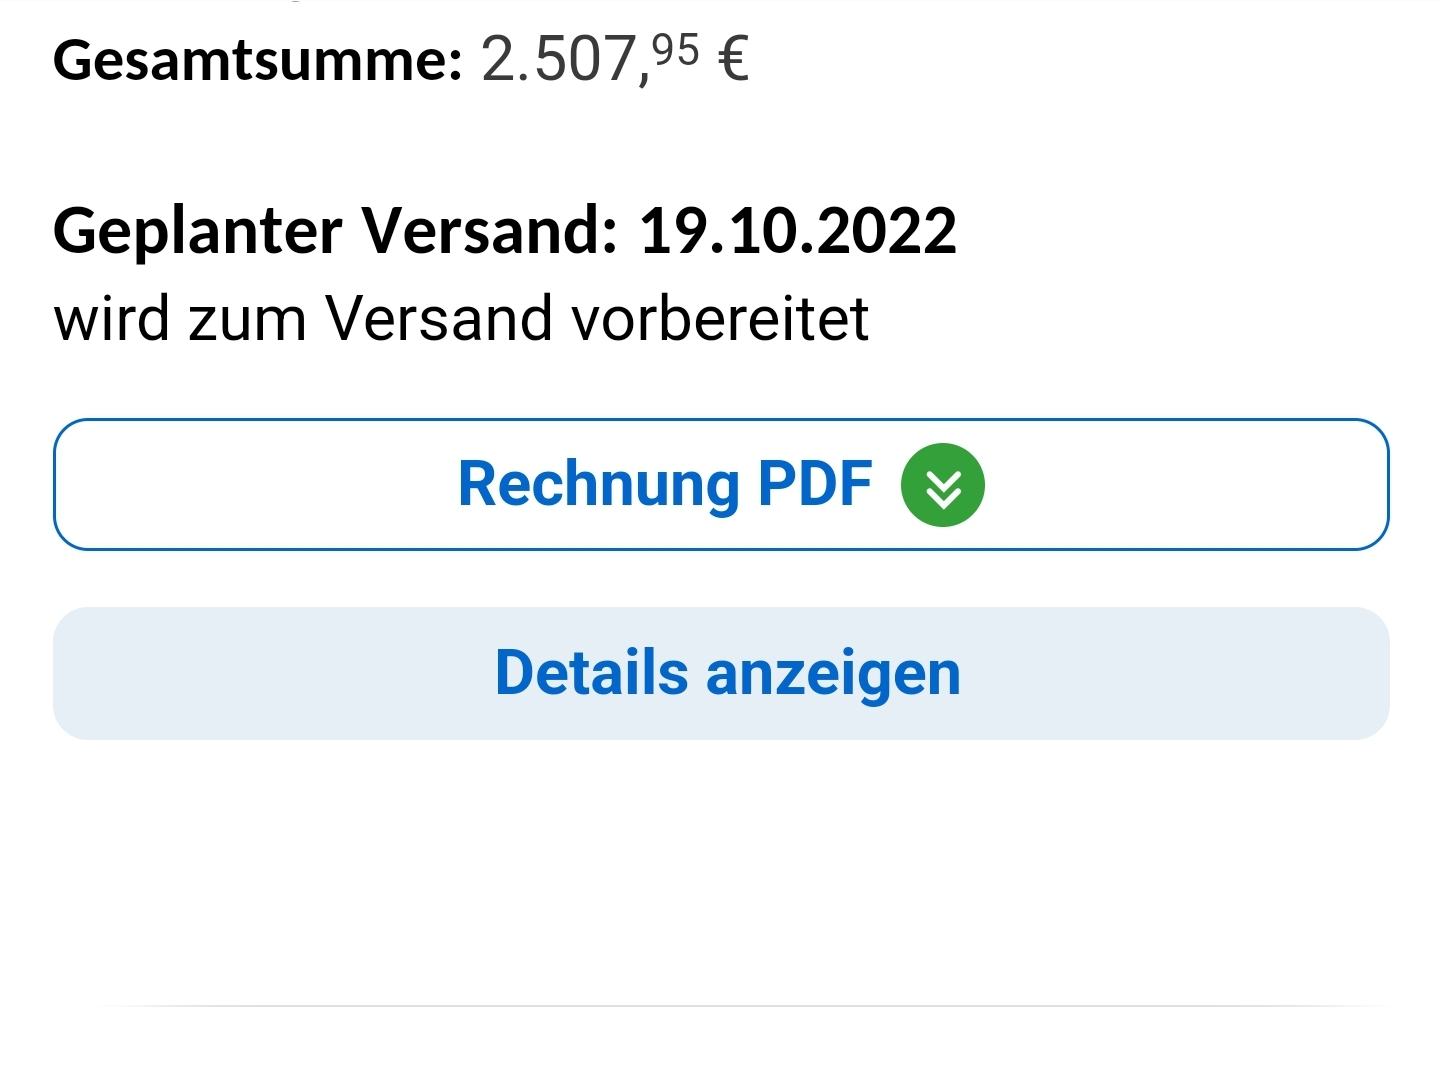Click the euro currency symbol
Screen dimensions: 1440x1091
733,59
